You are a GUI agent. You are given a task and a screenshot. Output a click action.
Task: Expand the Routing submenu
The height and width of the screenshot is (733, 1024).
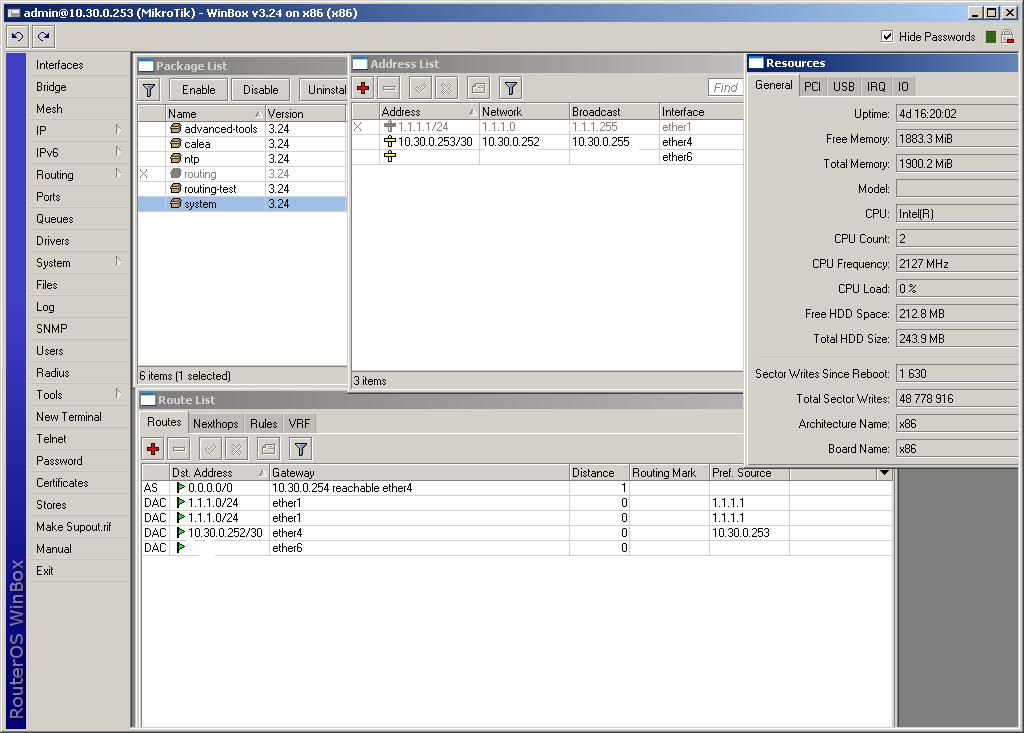pyautogui.click(x=118, y=174)
